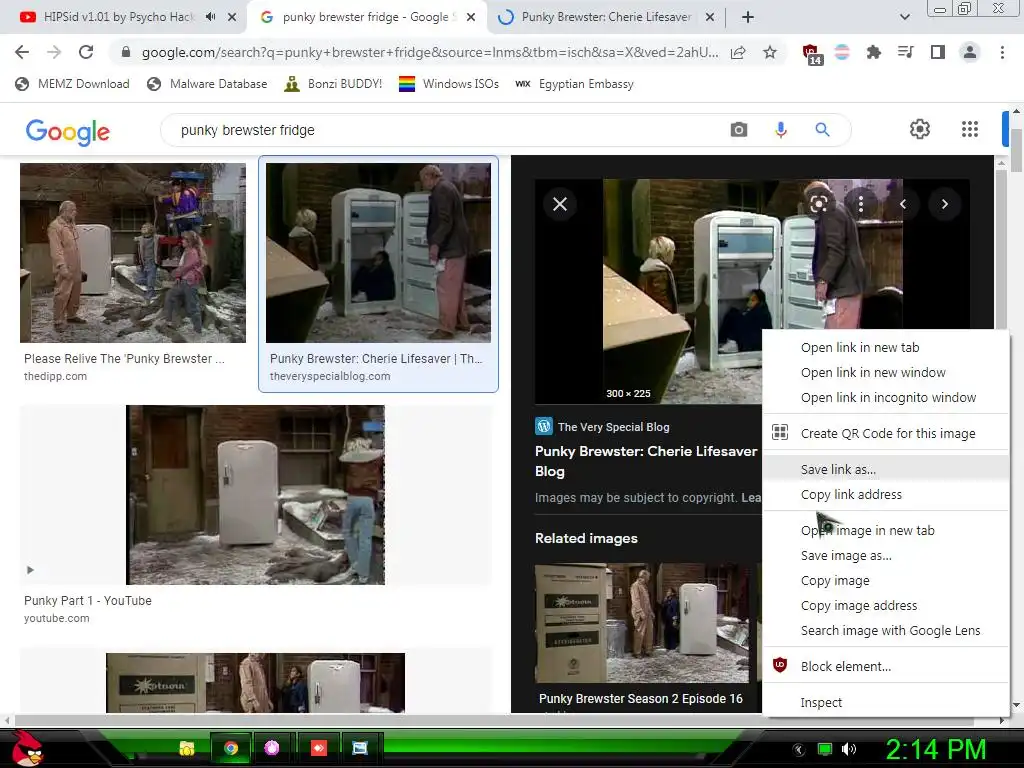Image resolution: width=1024 pixels, height=768 pixels.
Task: Start voice search with microphone icon
Action: [x=780, y=130]
